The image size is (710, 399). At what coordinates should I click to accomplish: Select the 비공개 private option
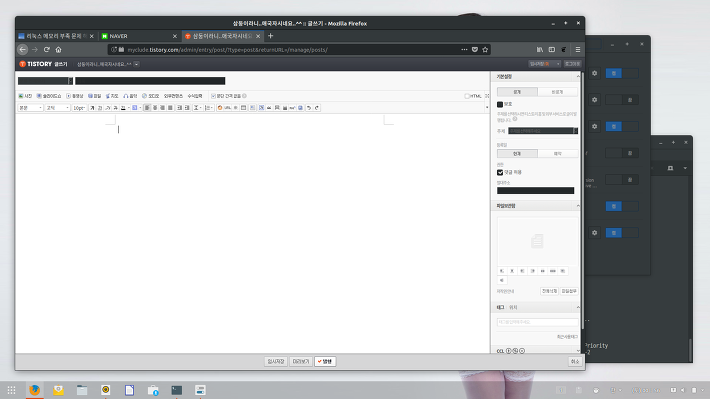tap(557, 92)
